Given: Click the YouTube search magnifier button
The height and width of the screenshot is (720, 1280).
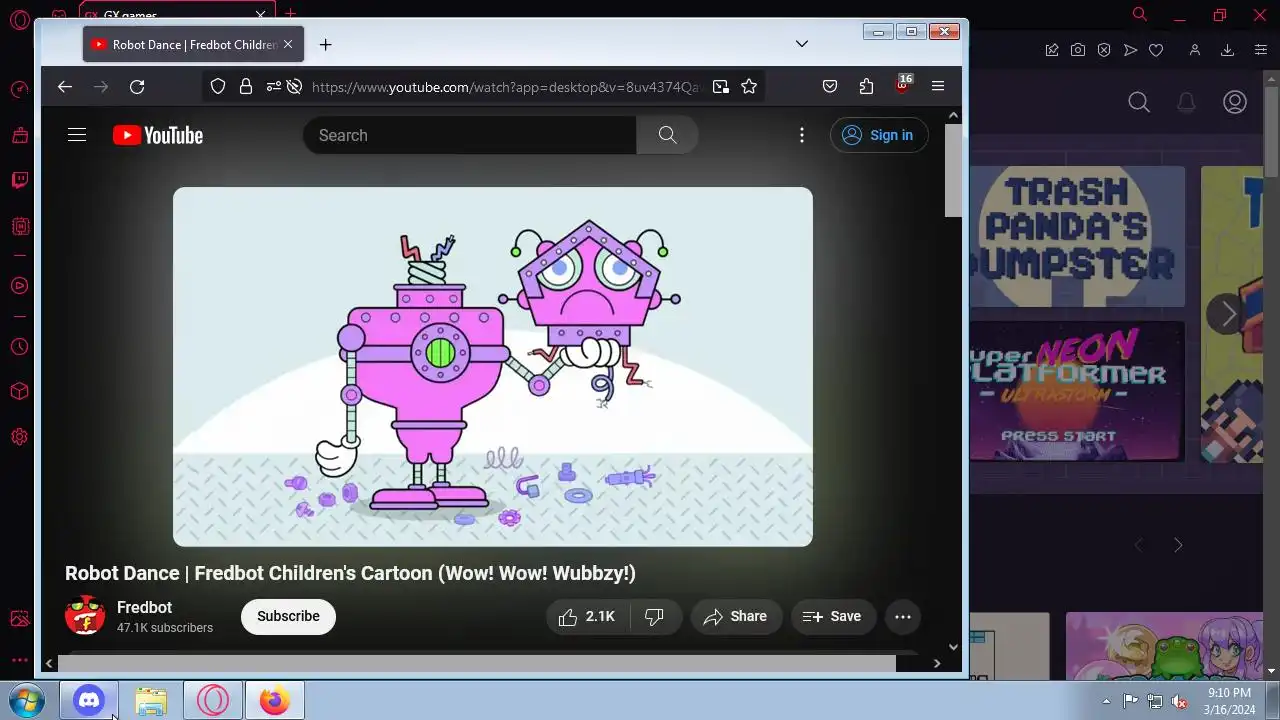Looking at the screenshot, I should click(x=667, y=135).
